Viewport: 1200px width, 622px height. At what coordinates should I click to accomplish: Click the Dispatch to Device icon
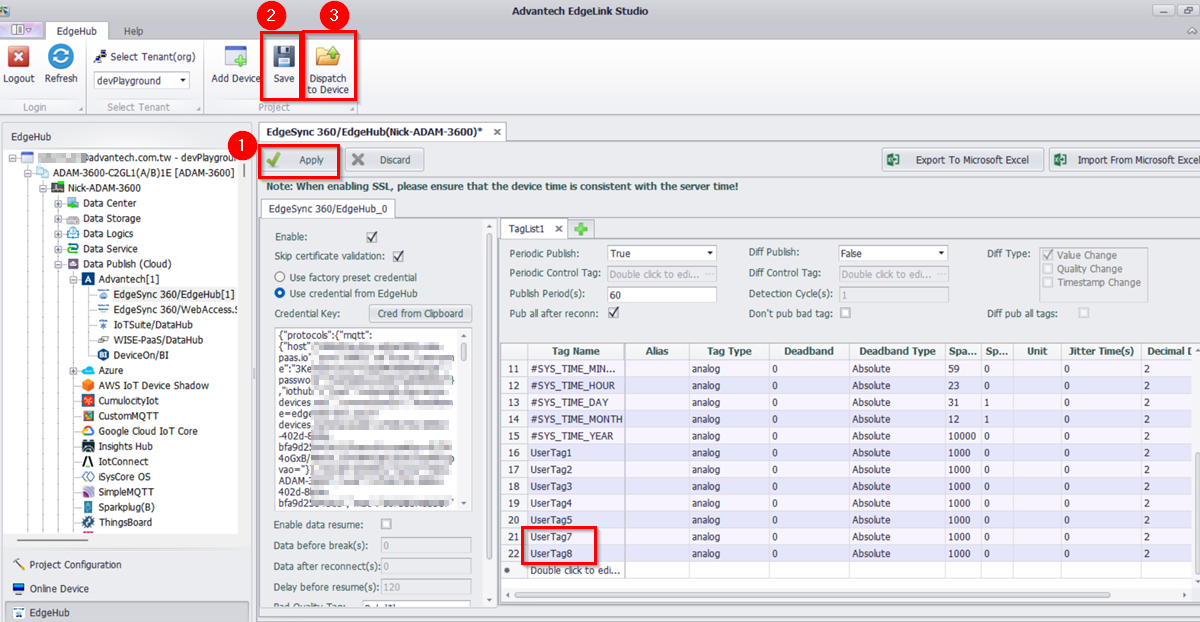click(328, 57)
